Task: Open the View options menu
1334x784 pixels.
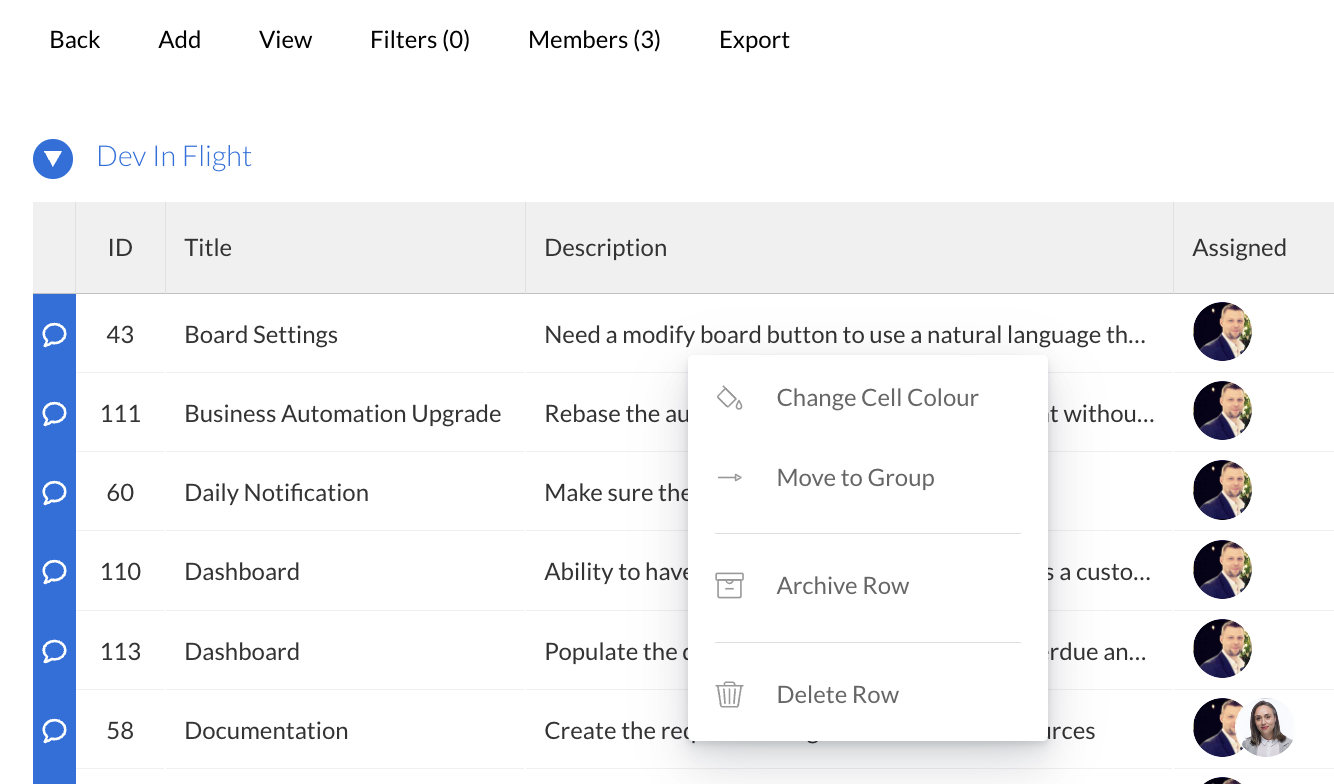Action: pyautogui.click(x=285, y=40)
